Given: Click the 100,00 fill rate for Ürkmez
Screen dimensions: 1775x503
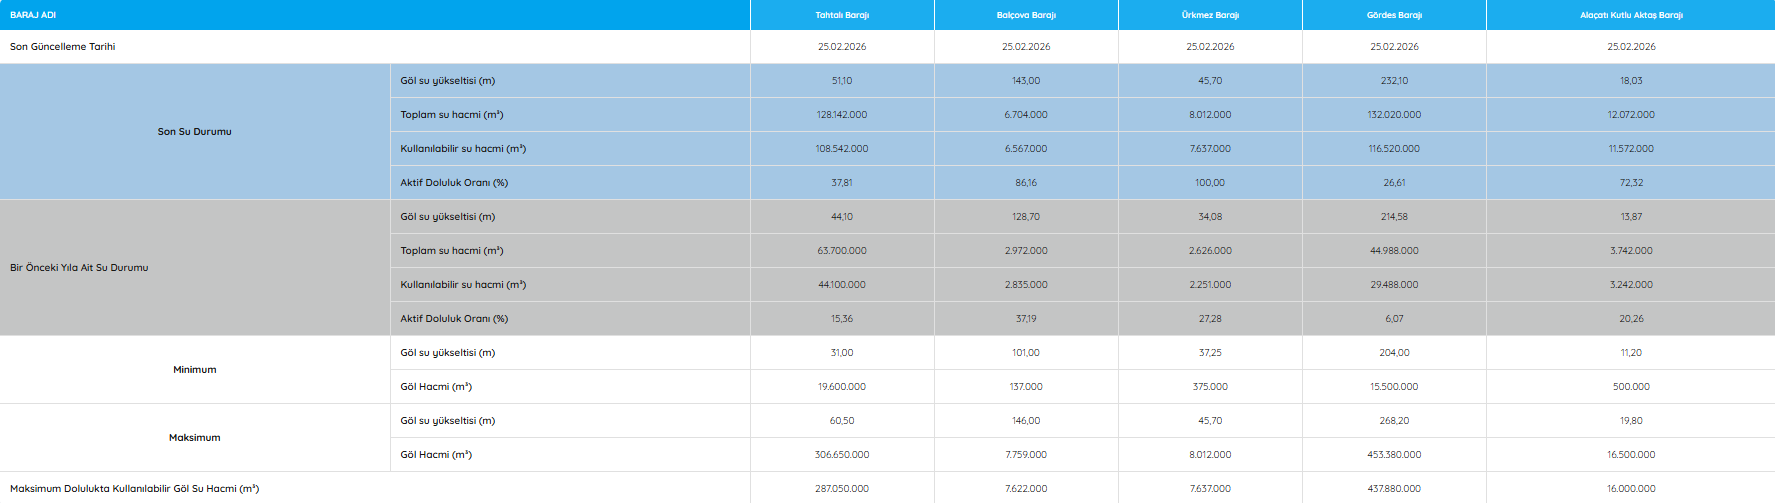Looking at the screenshot, I should (x=1210, y=183).
